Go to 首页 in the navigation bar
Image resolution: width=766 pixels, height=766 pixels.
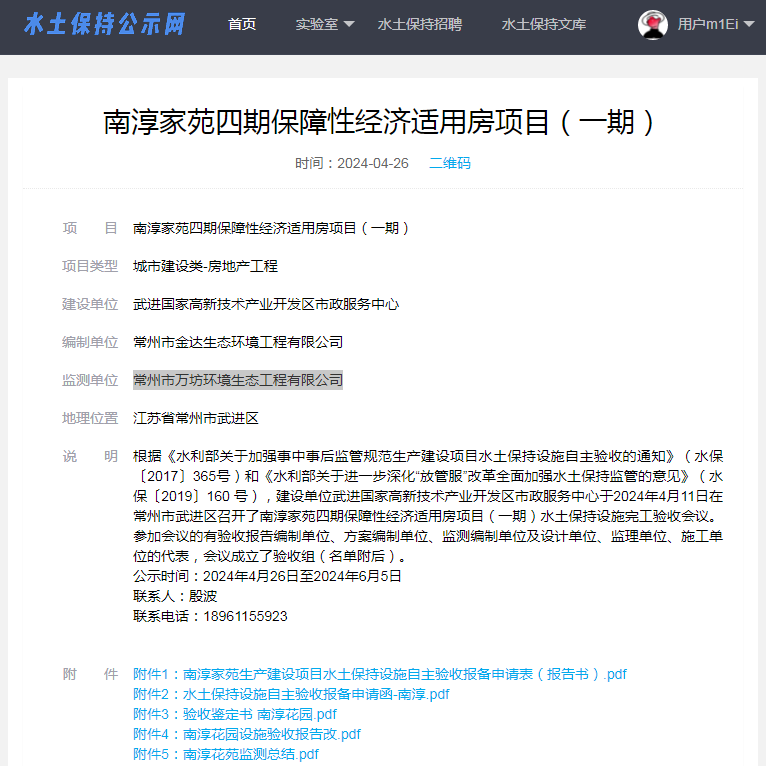[242, 24]
